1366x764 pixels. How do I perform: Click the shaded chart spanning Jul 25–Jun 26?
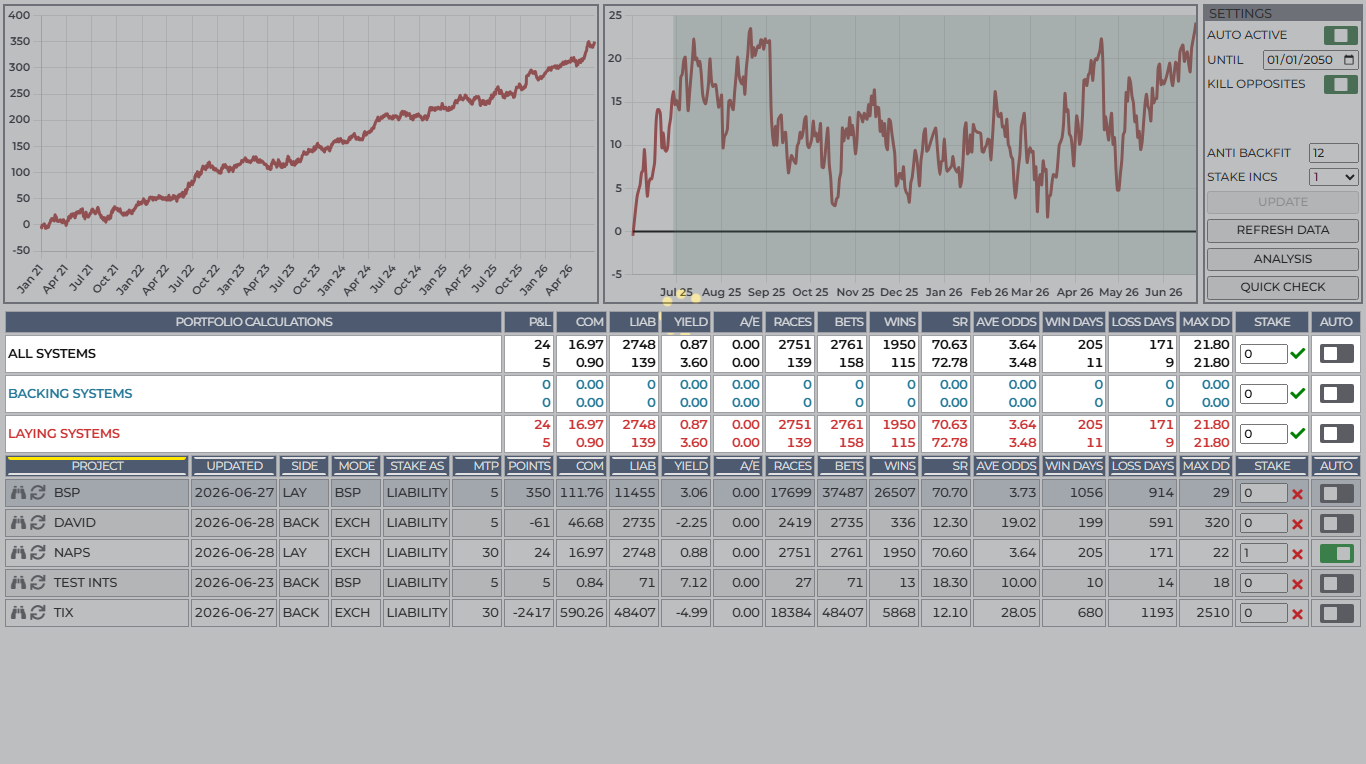[x=901, y=154]
